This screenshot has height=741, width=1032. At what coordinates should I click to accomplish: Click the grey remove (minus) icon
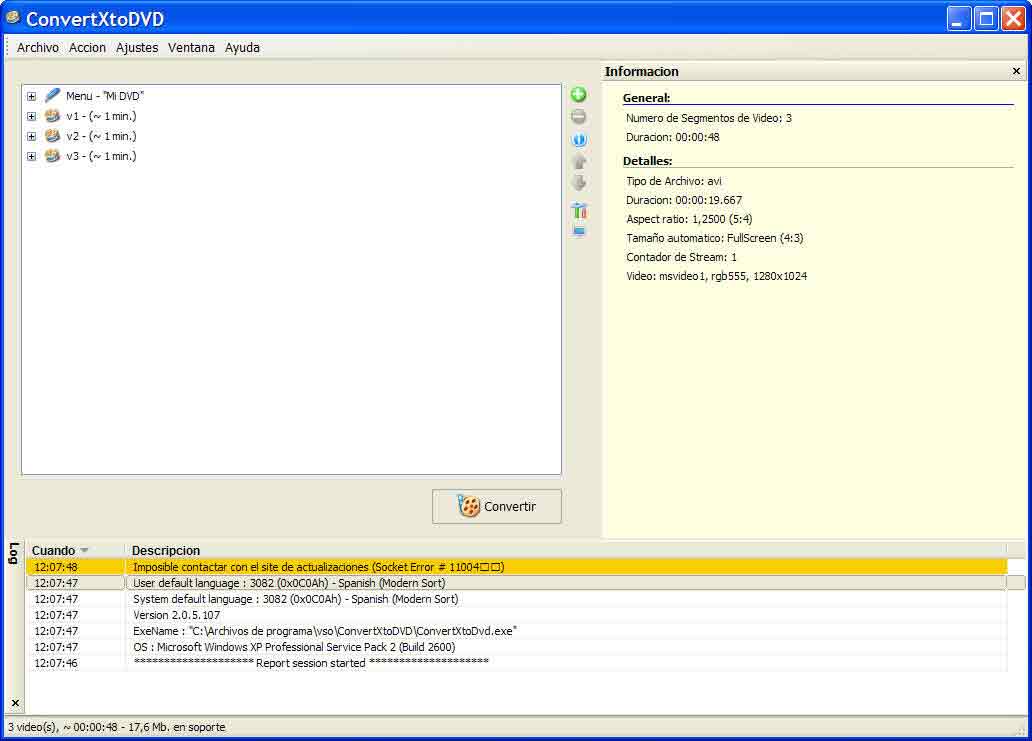click(x=579, y=117)
